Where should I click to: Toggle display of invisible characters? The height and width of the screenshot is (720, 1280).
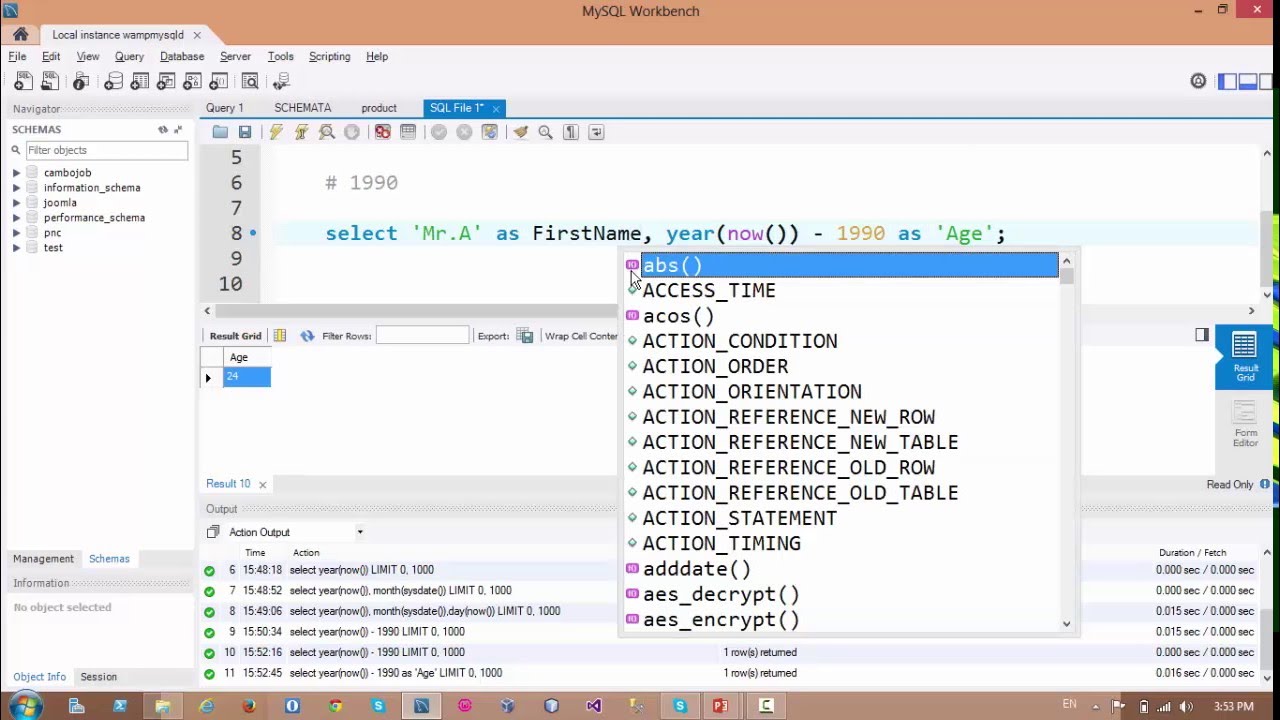pyautogui.click(x=571, y=132)
